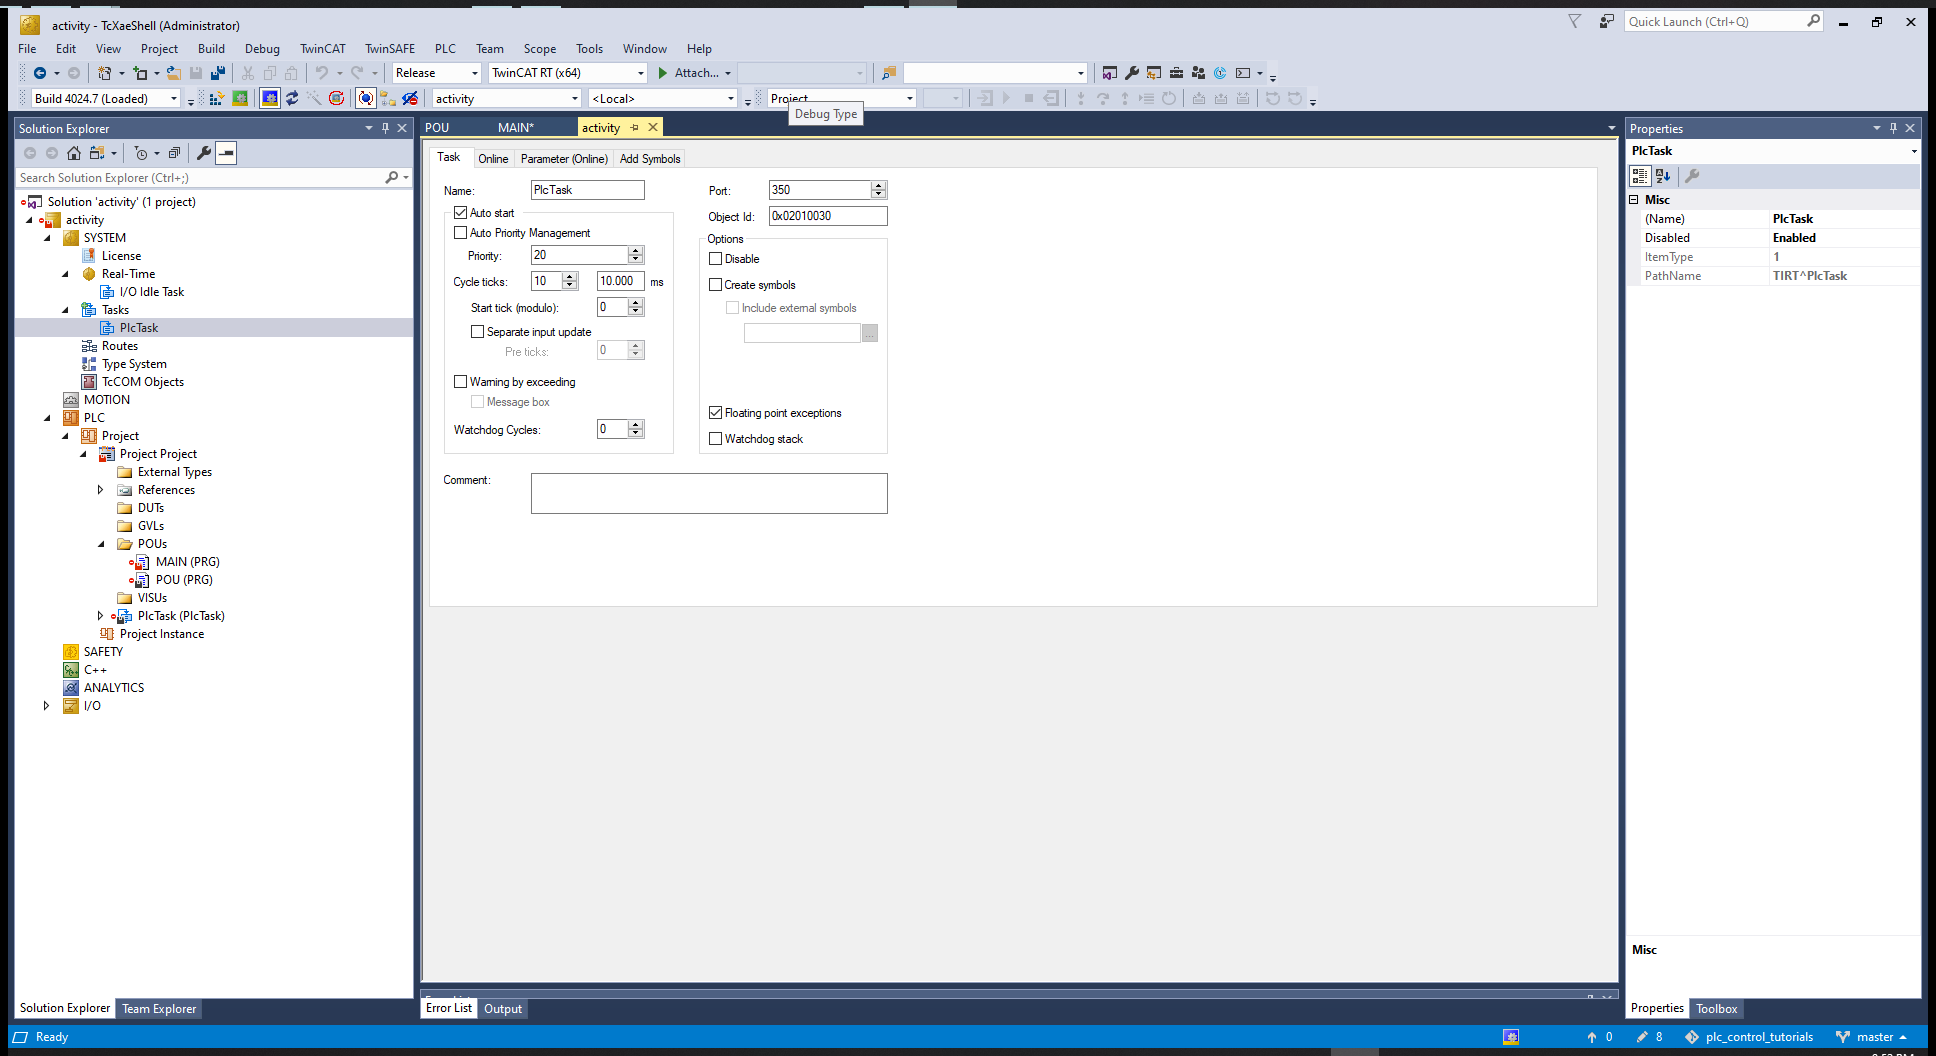This screenshot has width=1936, height=1056.
Task: Expand the References folder in the tree
Action: (x=100, y=490)
